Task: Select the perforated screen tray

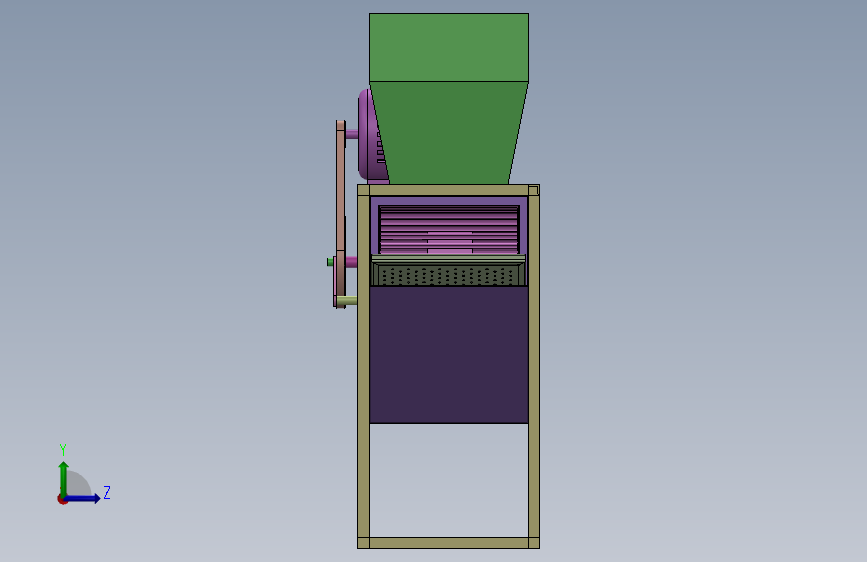Action: tap(448, 274)
